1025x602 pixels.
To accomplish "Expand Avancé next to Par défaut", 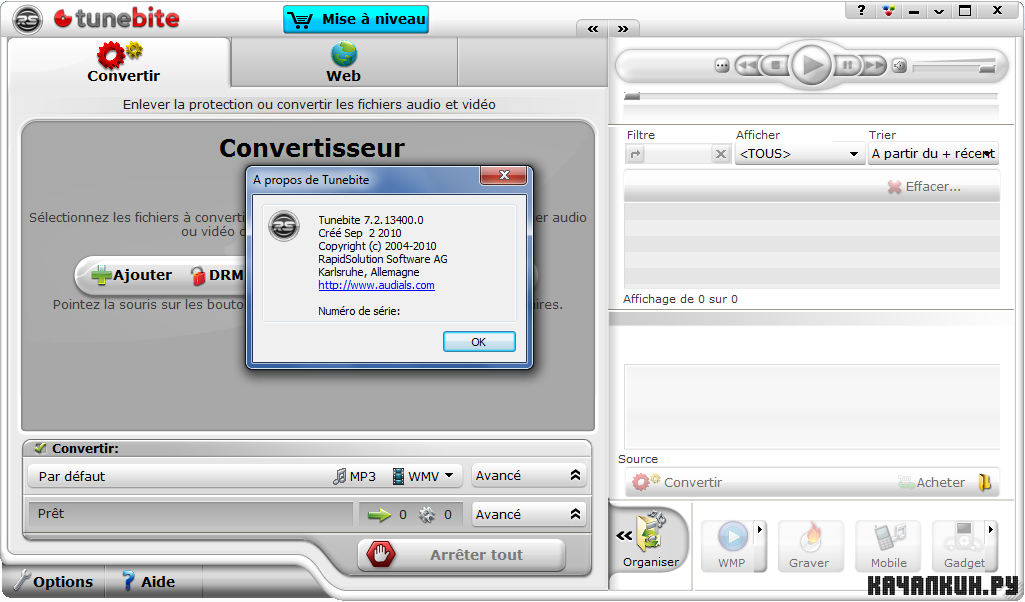I will pos(528,476).
